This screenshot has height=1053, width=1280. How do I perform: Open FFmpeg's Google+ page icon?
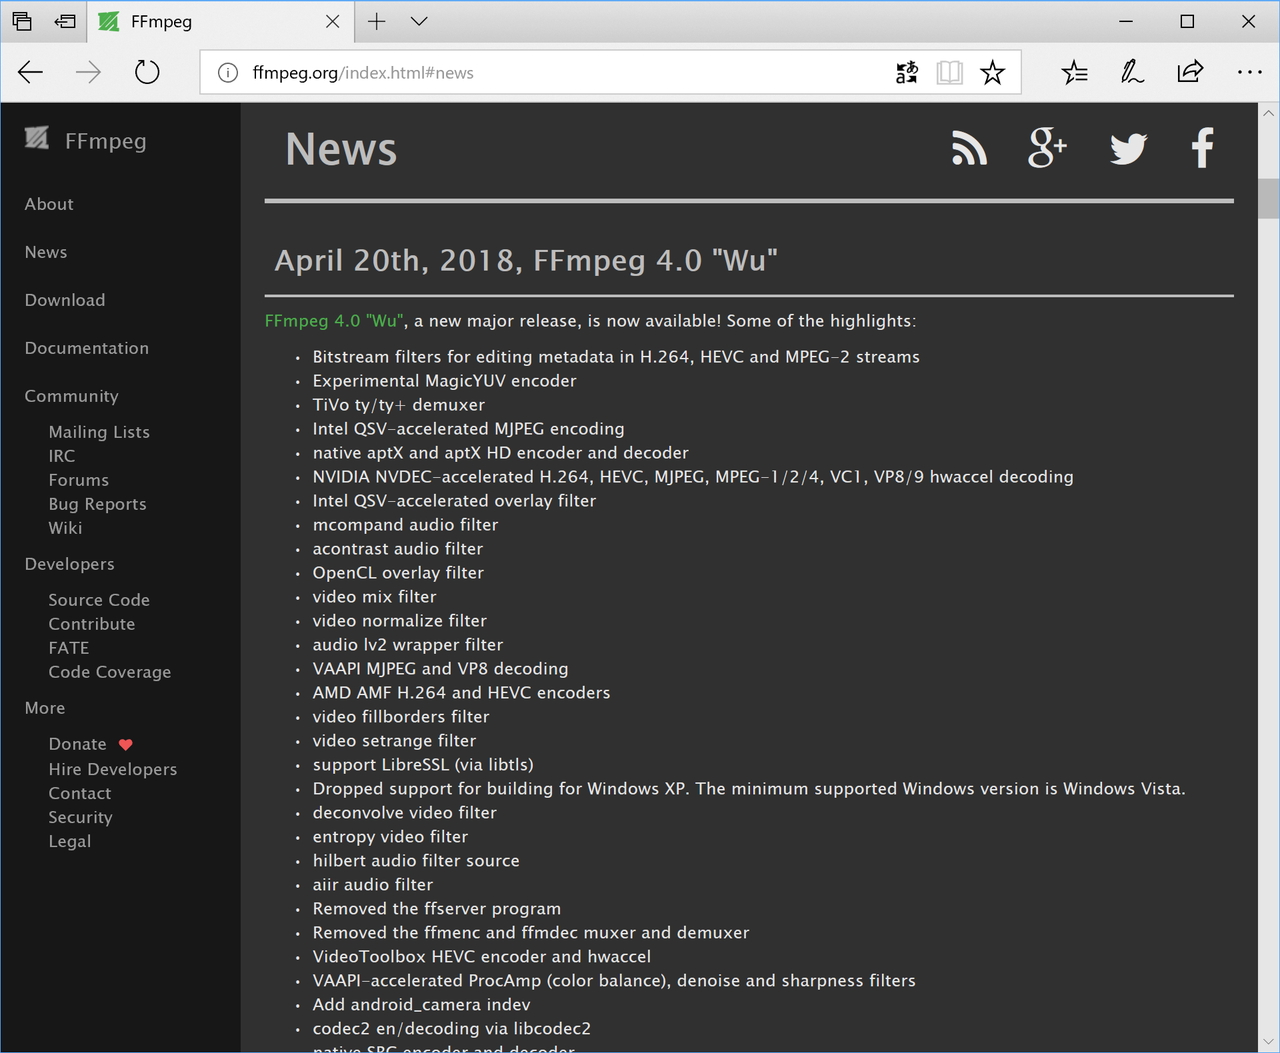pyautogui.click(x=1047, y=148)
